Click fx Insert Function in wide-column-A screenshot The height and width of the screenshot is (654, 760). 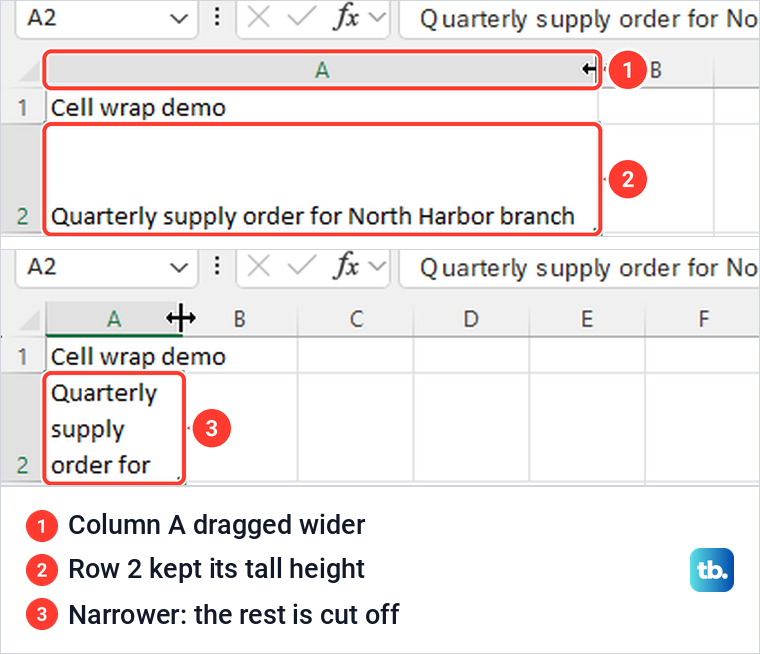[x=346, y=18]
